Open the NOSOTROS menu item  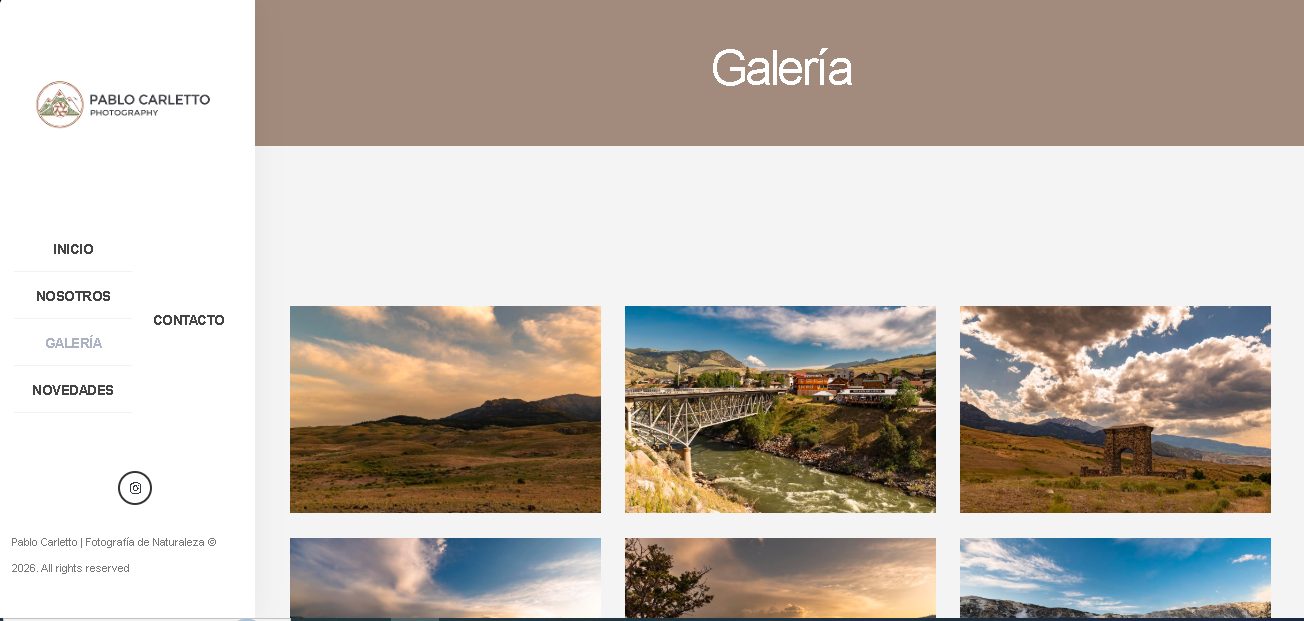[73, 296]
